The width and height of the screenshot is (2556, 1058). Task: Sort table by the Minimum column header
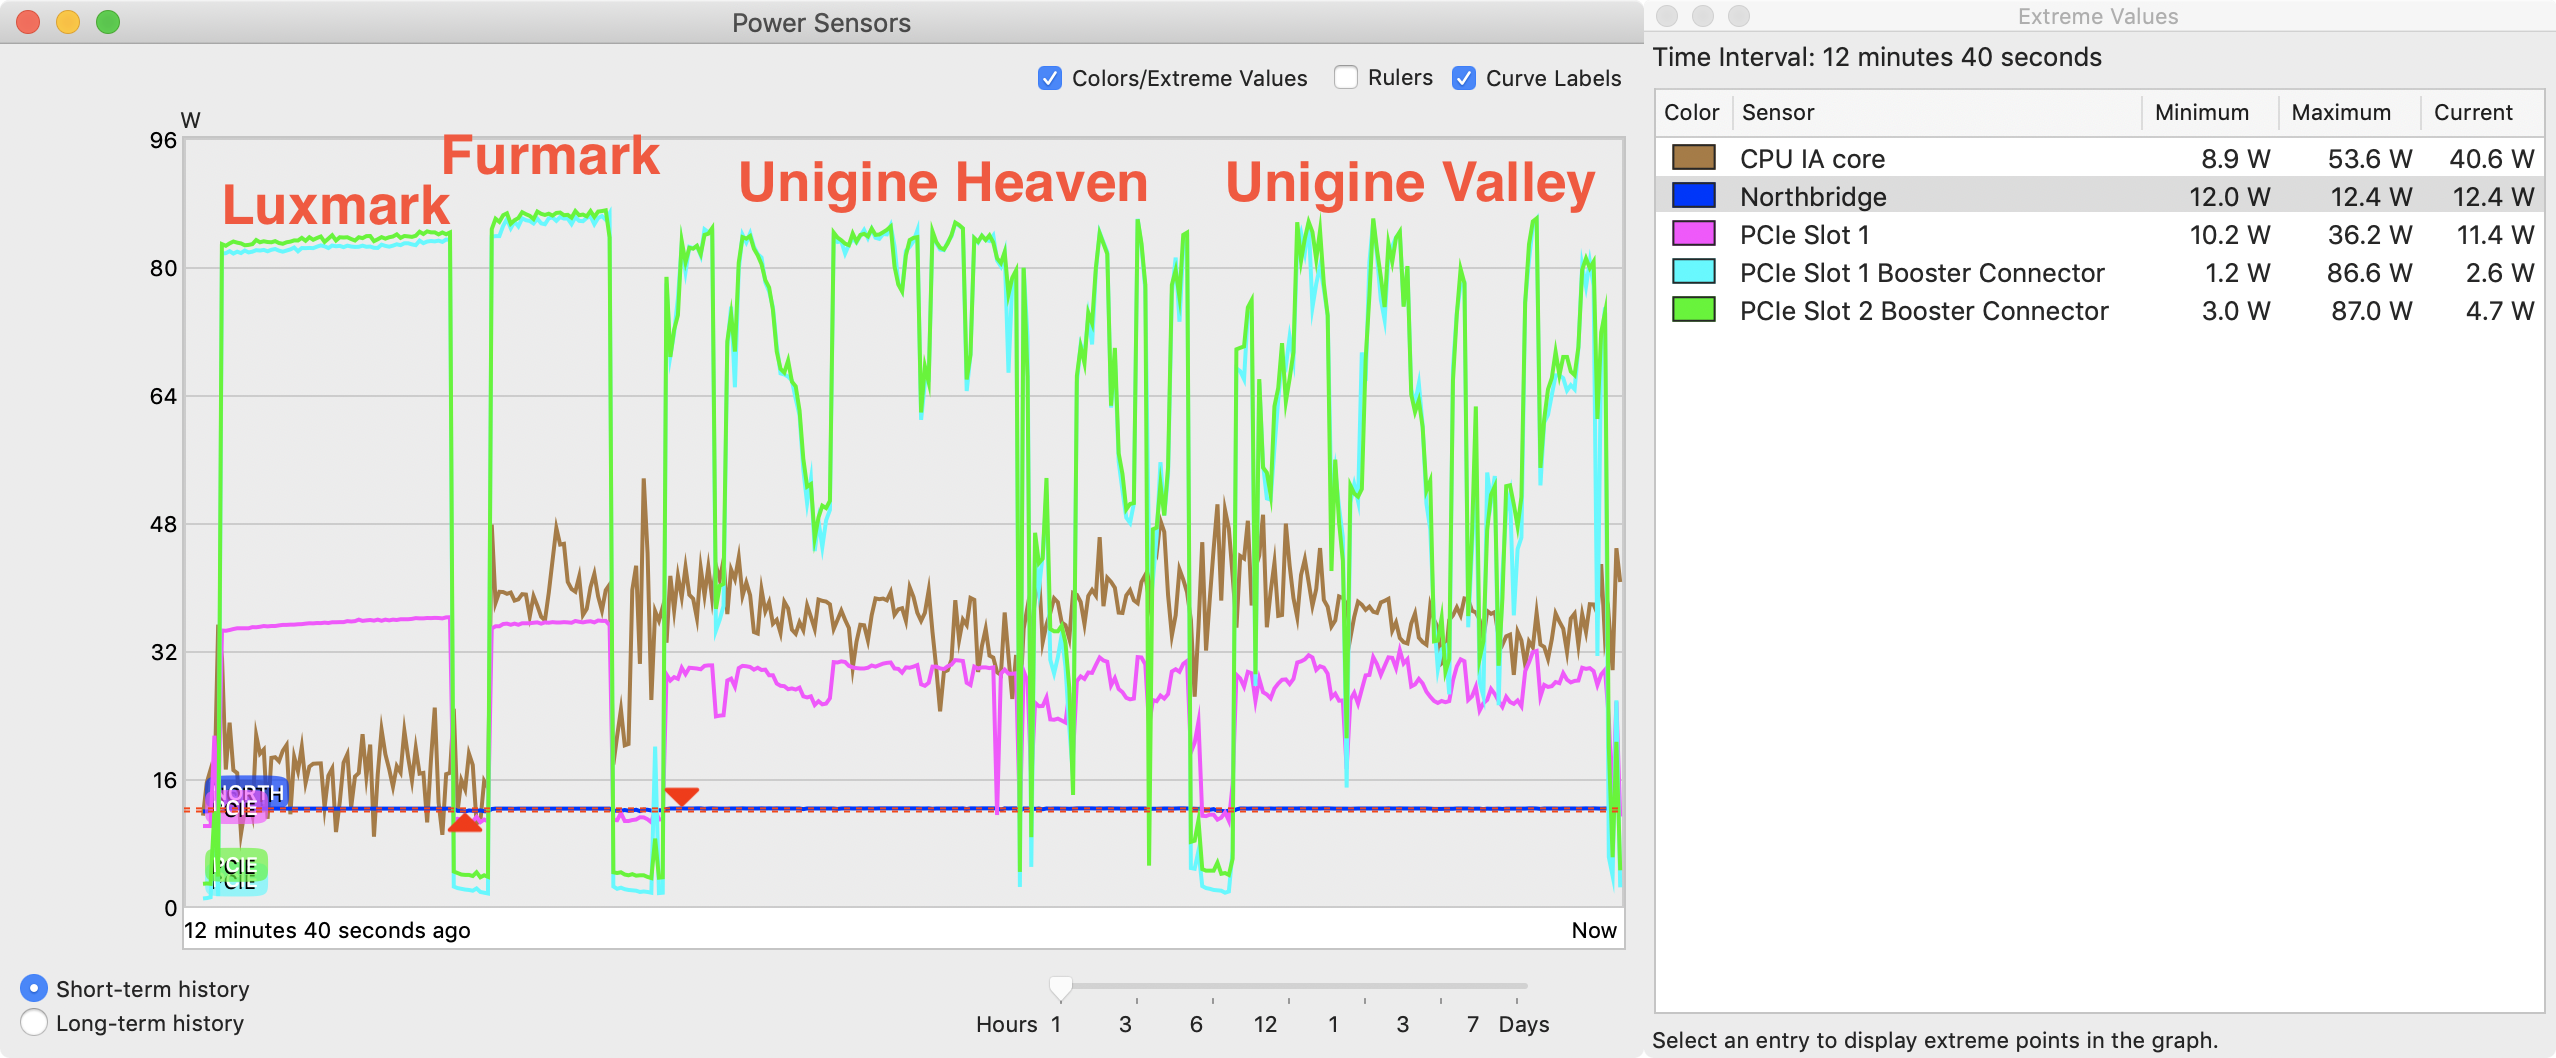2209,113
